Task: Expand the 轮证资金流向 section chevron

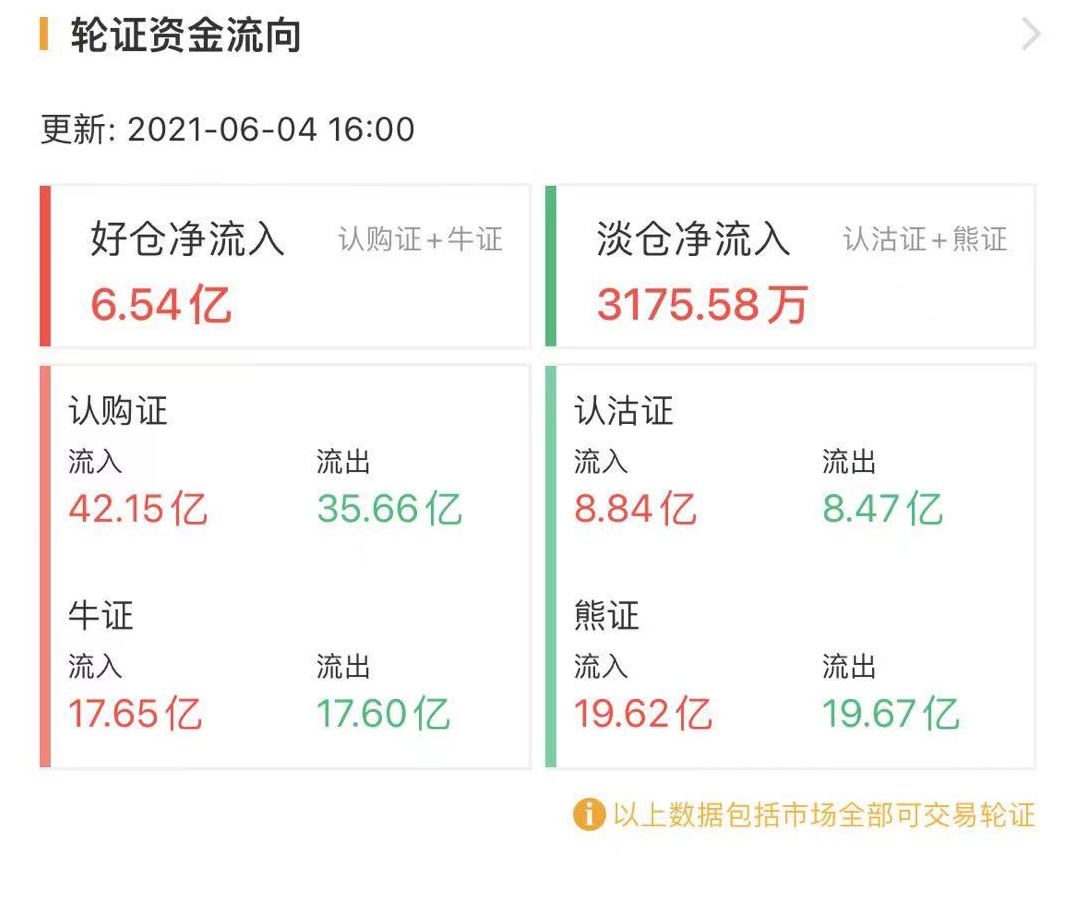Action: point(1031,36)
